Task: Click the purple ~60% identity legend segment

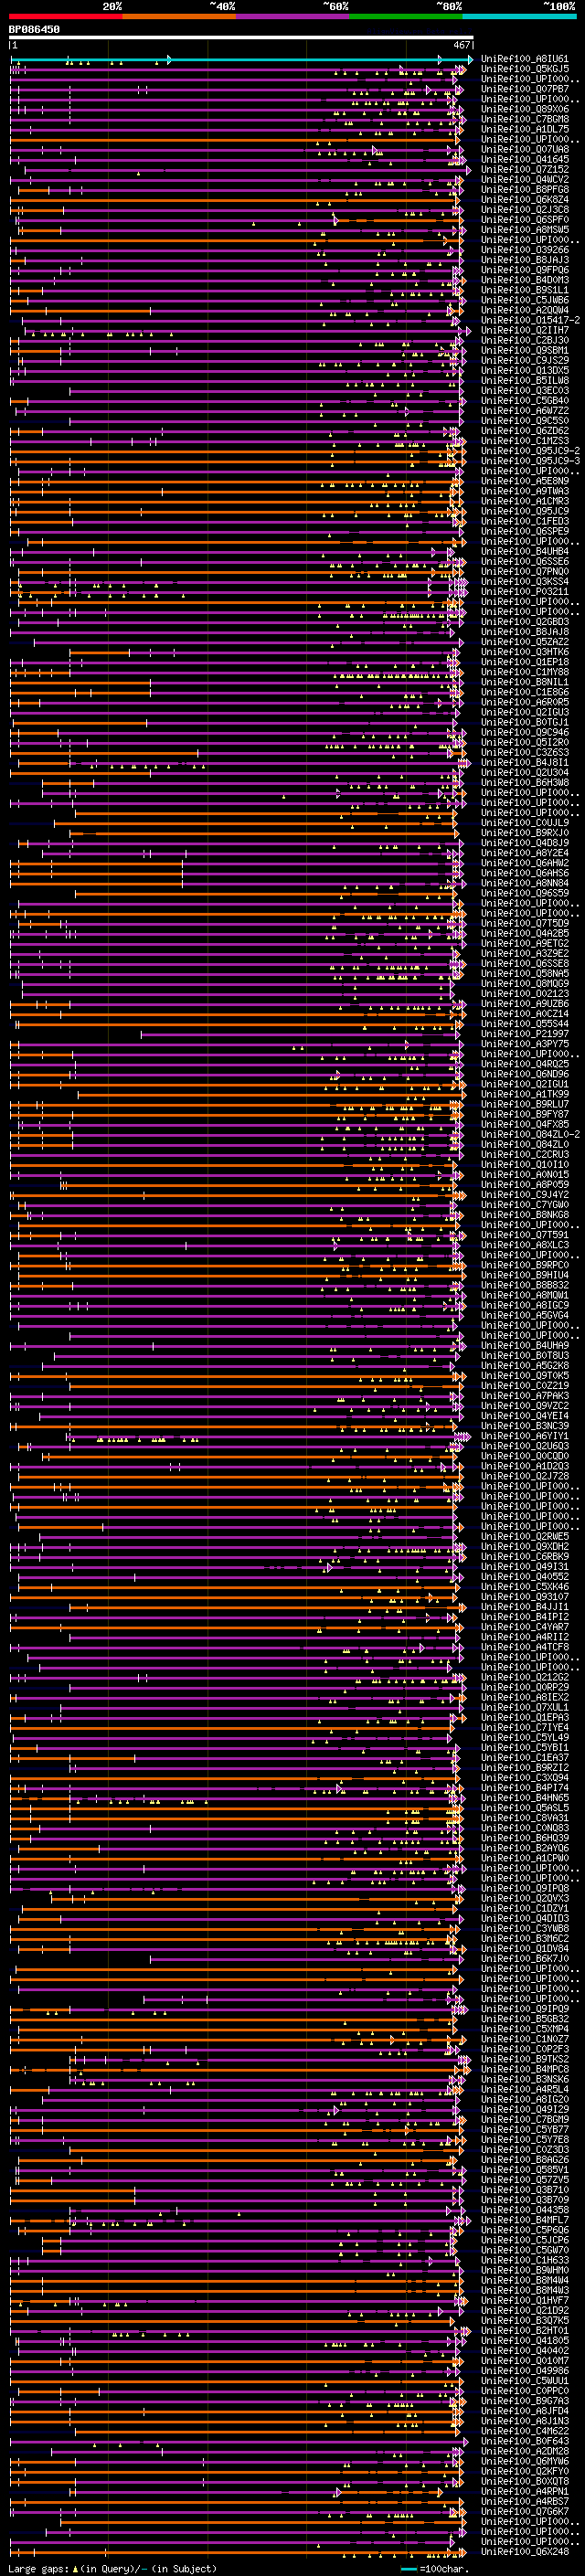Action: click(293, 16)
